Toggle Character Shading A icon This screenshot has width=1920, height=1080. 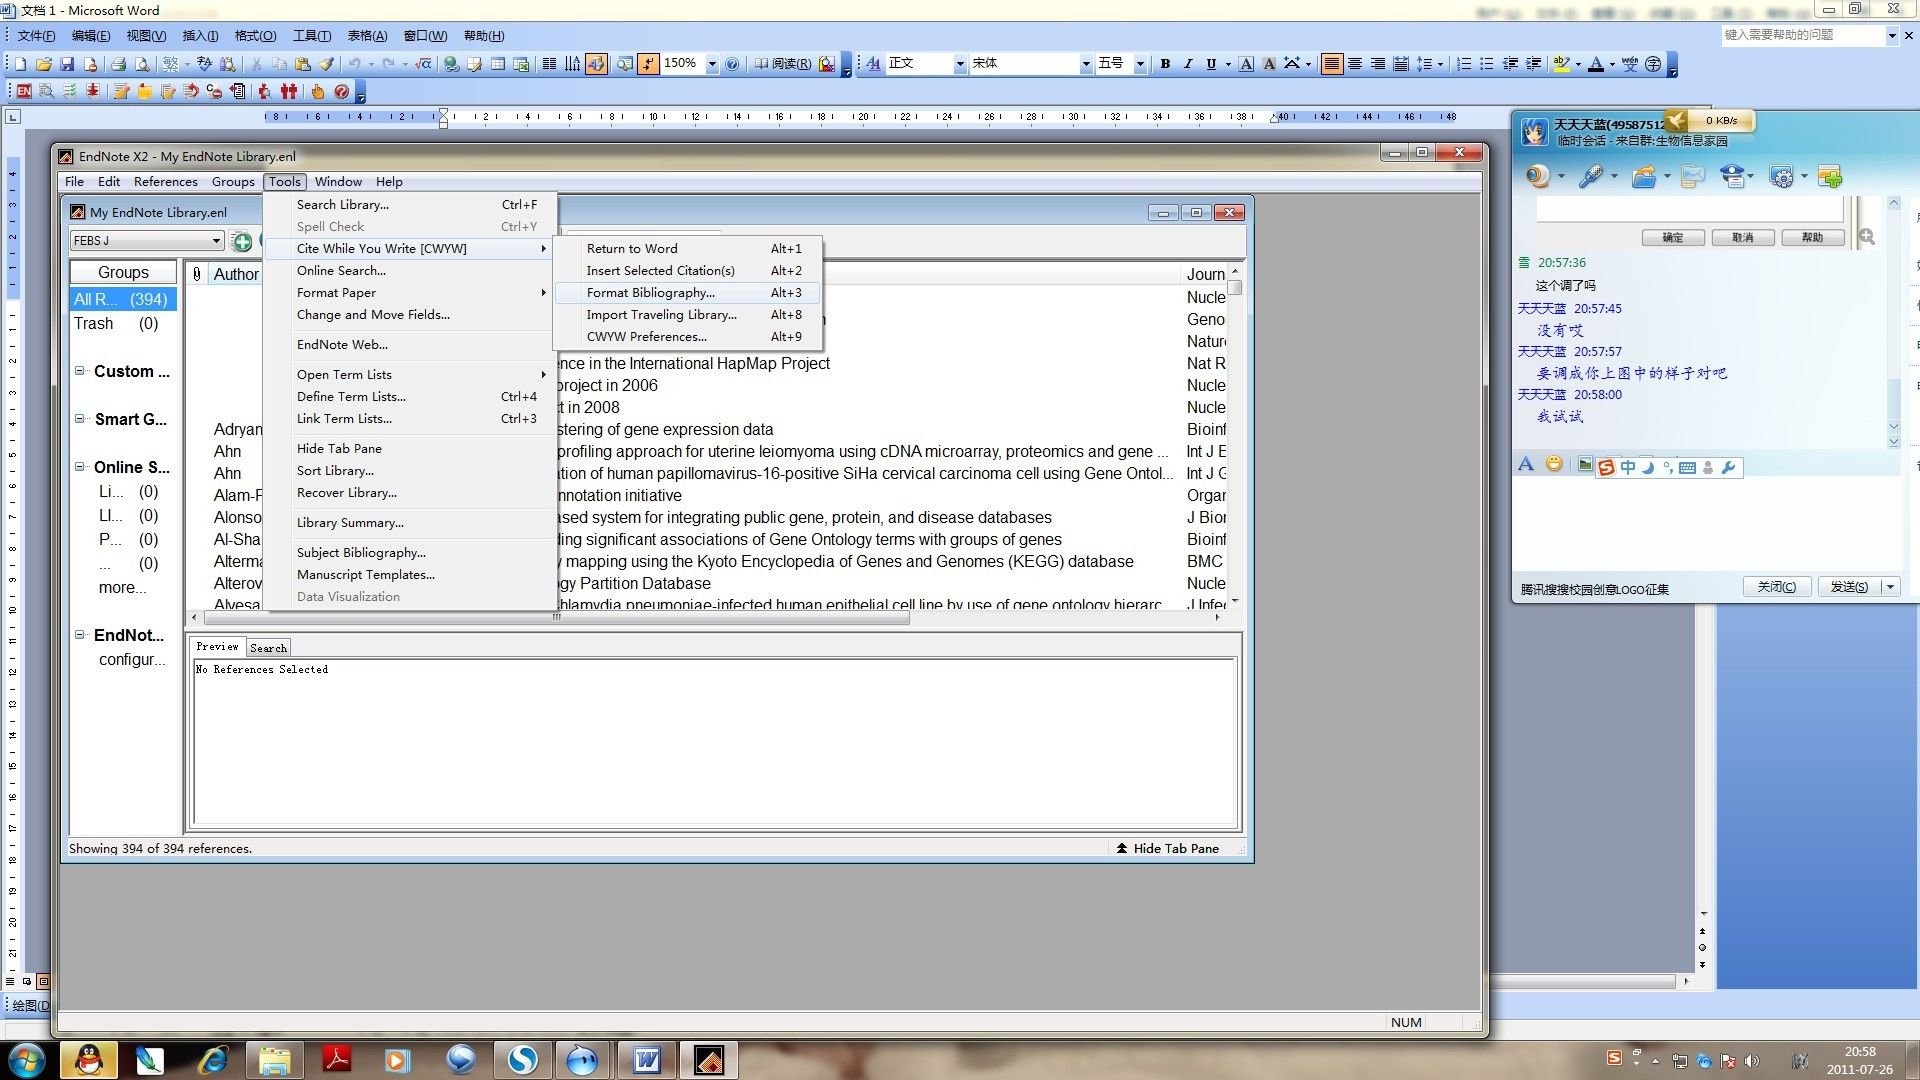pos(1269,64)
